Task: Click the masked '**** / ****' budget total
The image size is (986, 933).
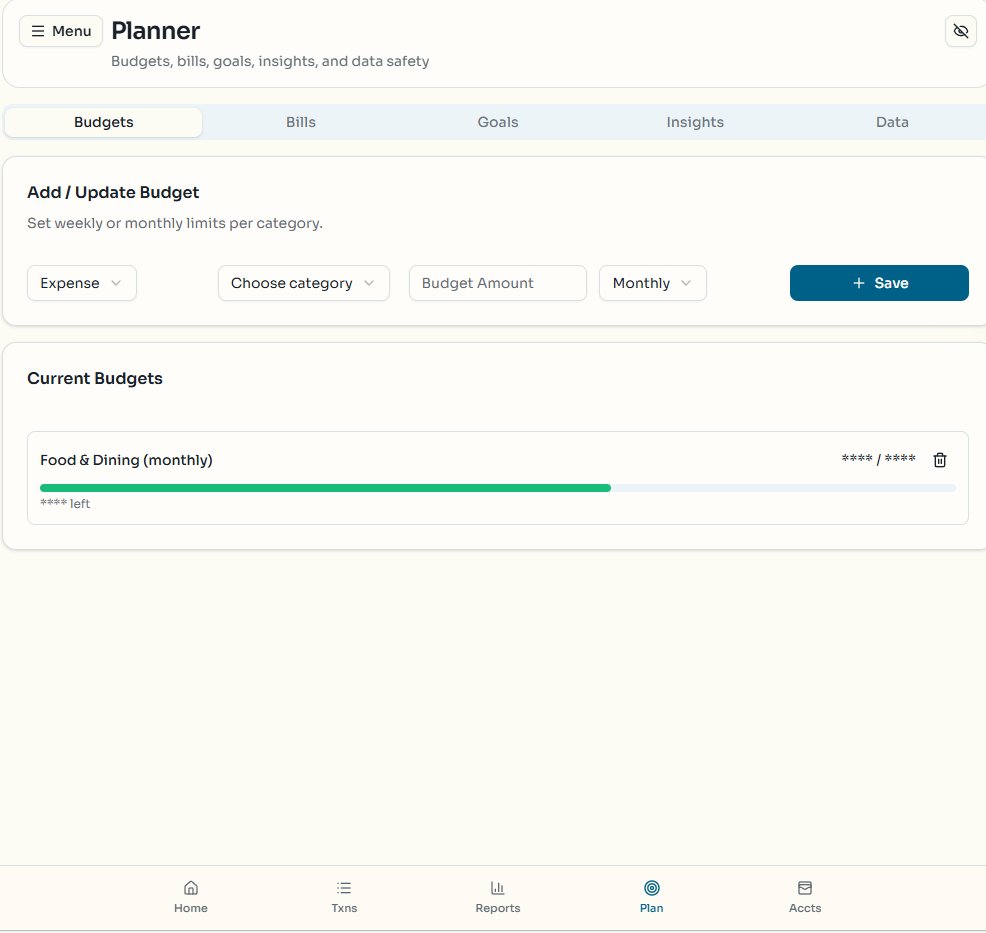Action: pos(878,459)
